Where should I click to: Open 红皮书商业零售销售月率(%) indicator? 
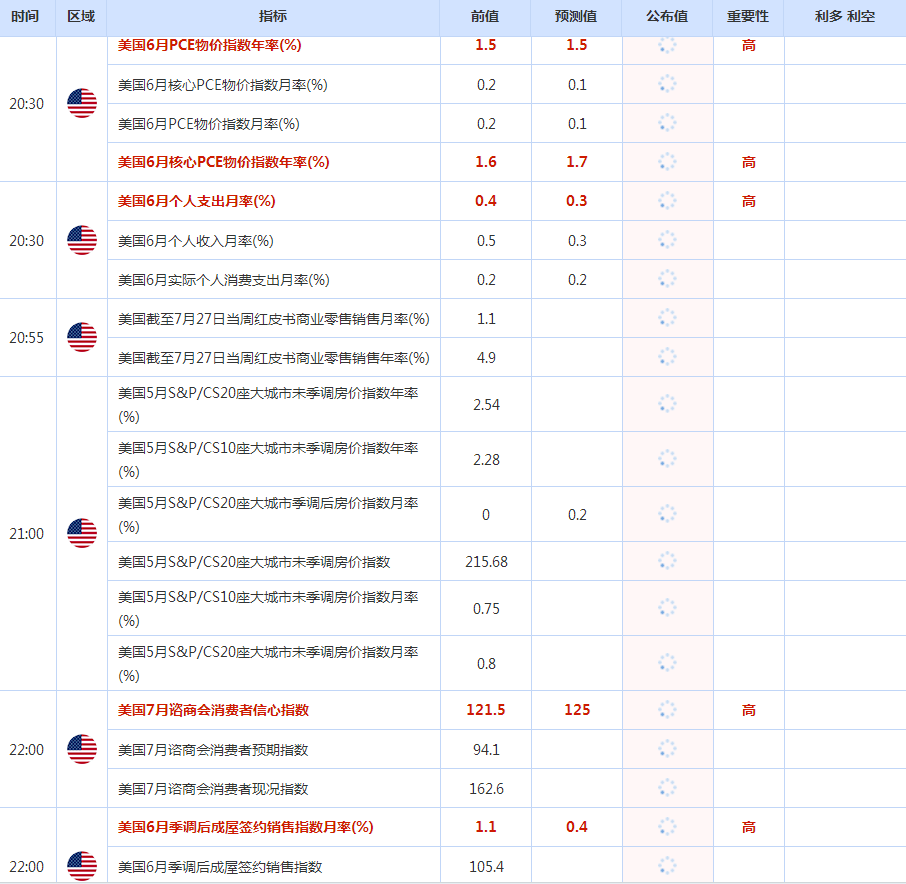[274, 318]
